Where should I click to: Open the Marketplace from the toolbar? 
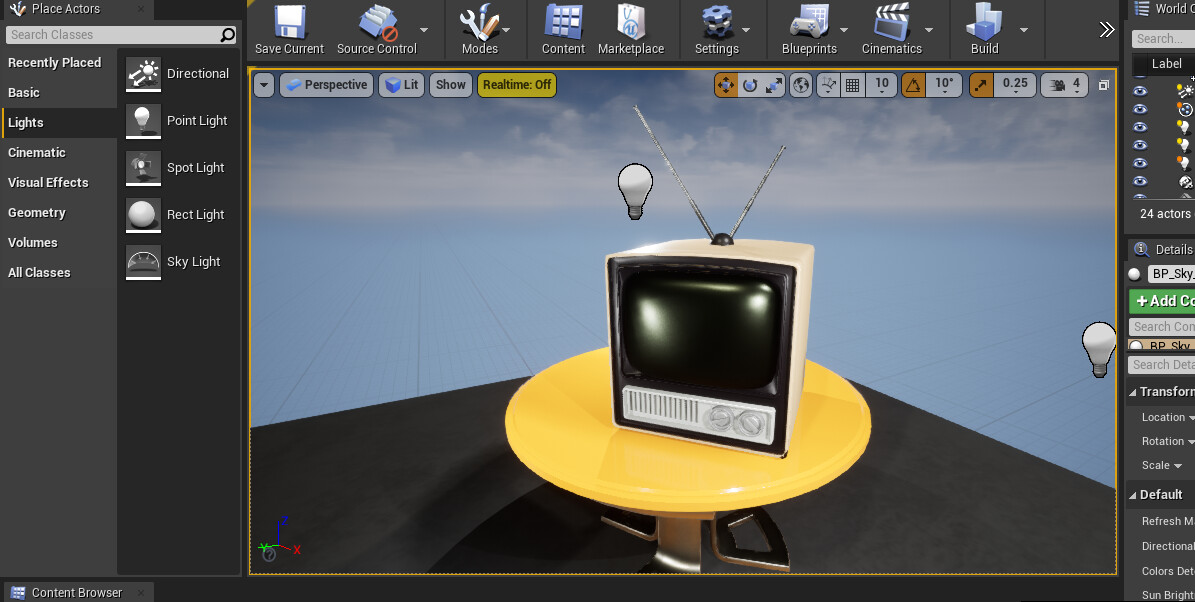631,30
